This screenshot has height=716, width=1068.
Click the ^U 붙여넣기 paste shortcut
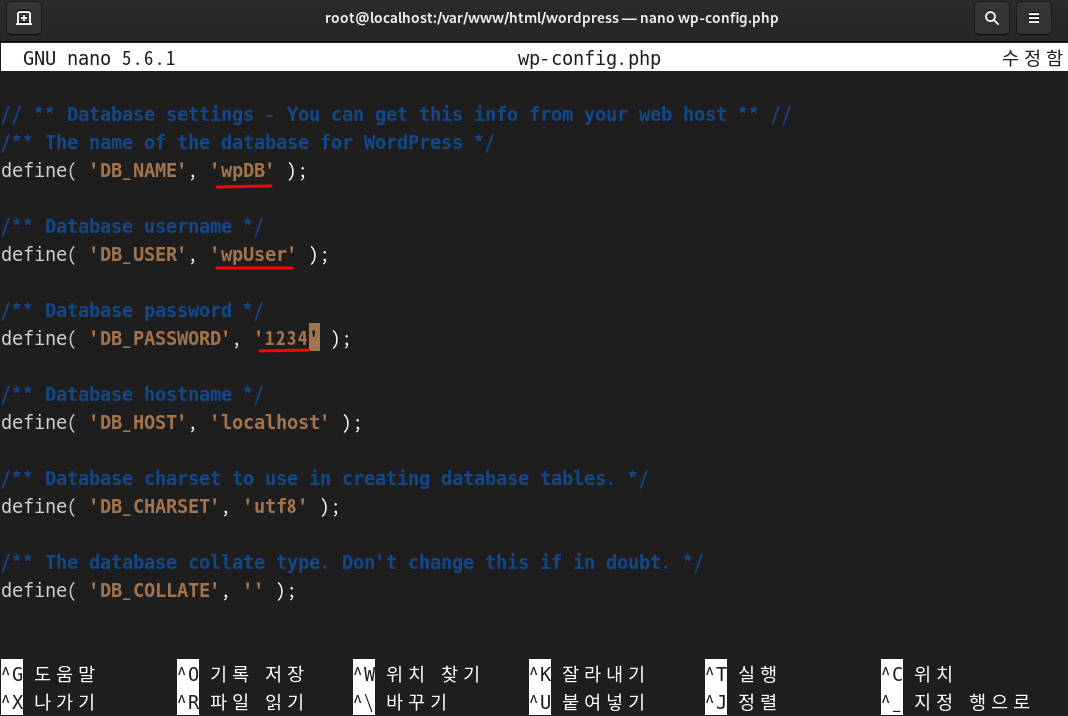coord(587,702)
